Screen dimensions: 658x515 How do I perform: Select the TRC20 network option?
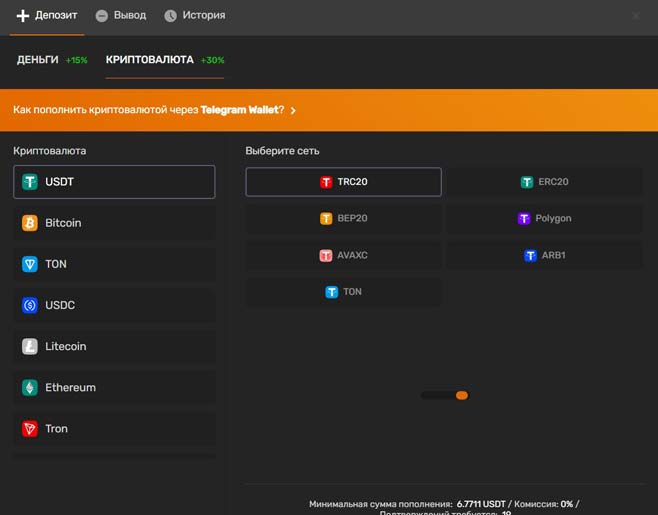coord(343,182)
